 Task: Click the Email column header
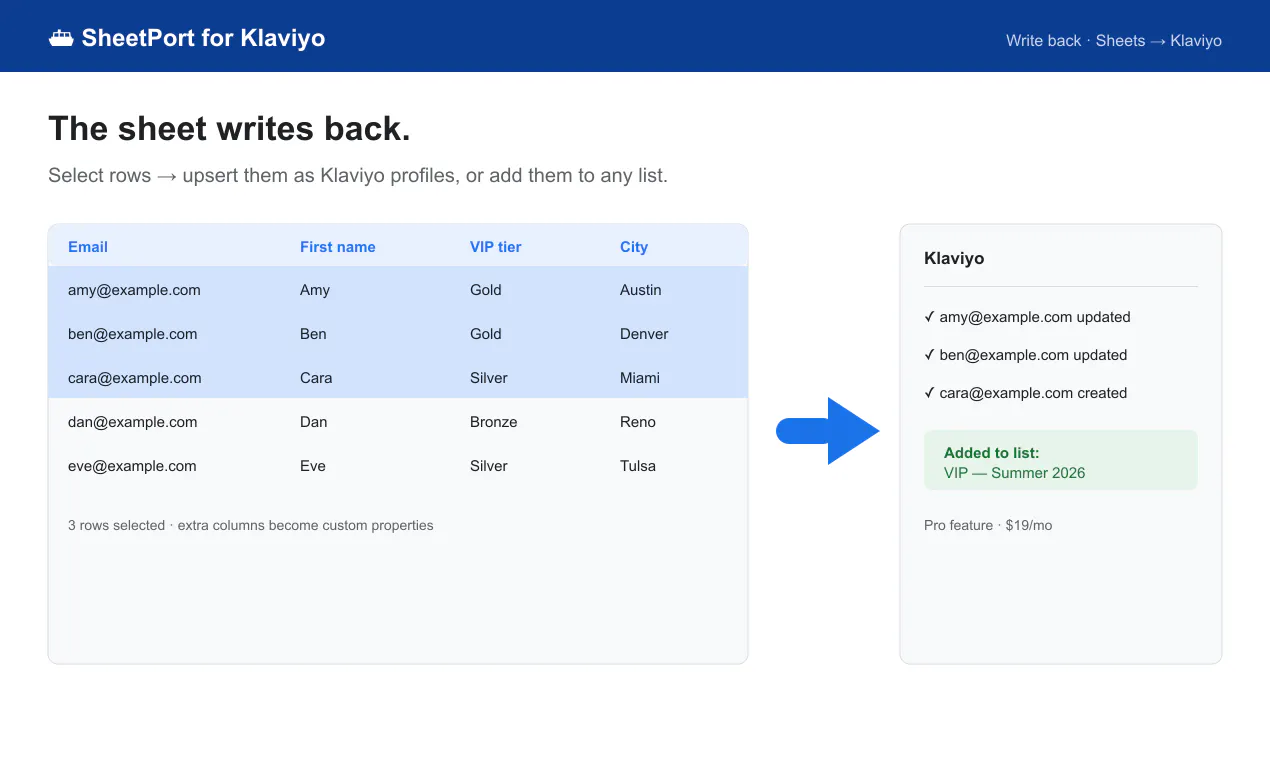pos(88,247)
